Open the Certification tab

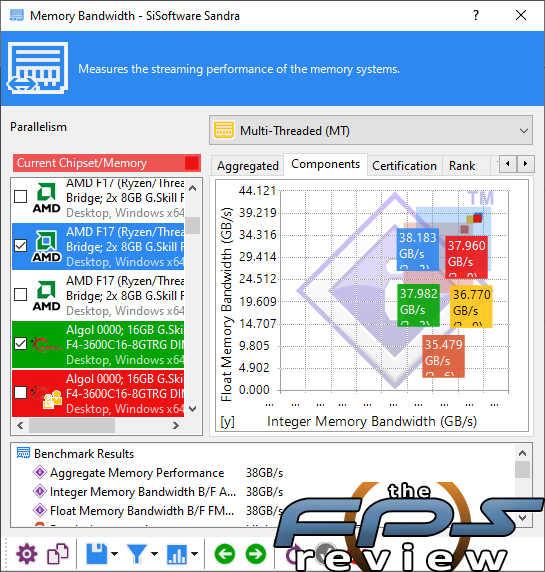click(x=404, y=166)
